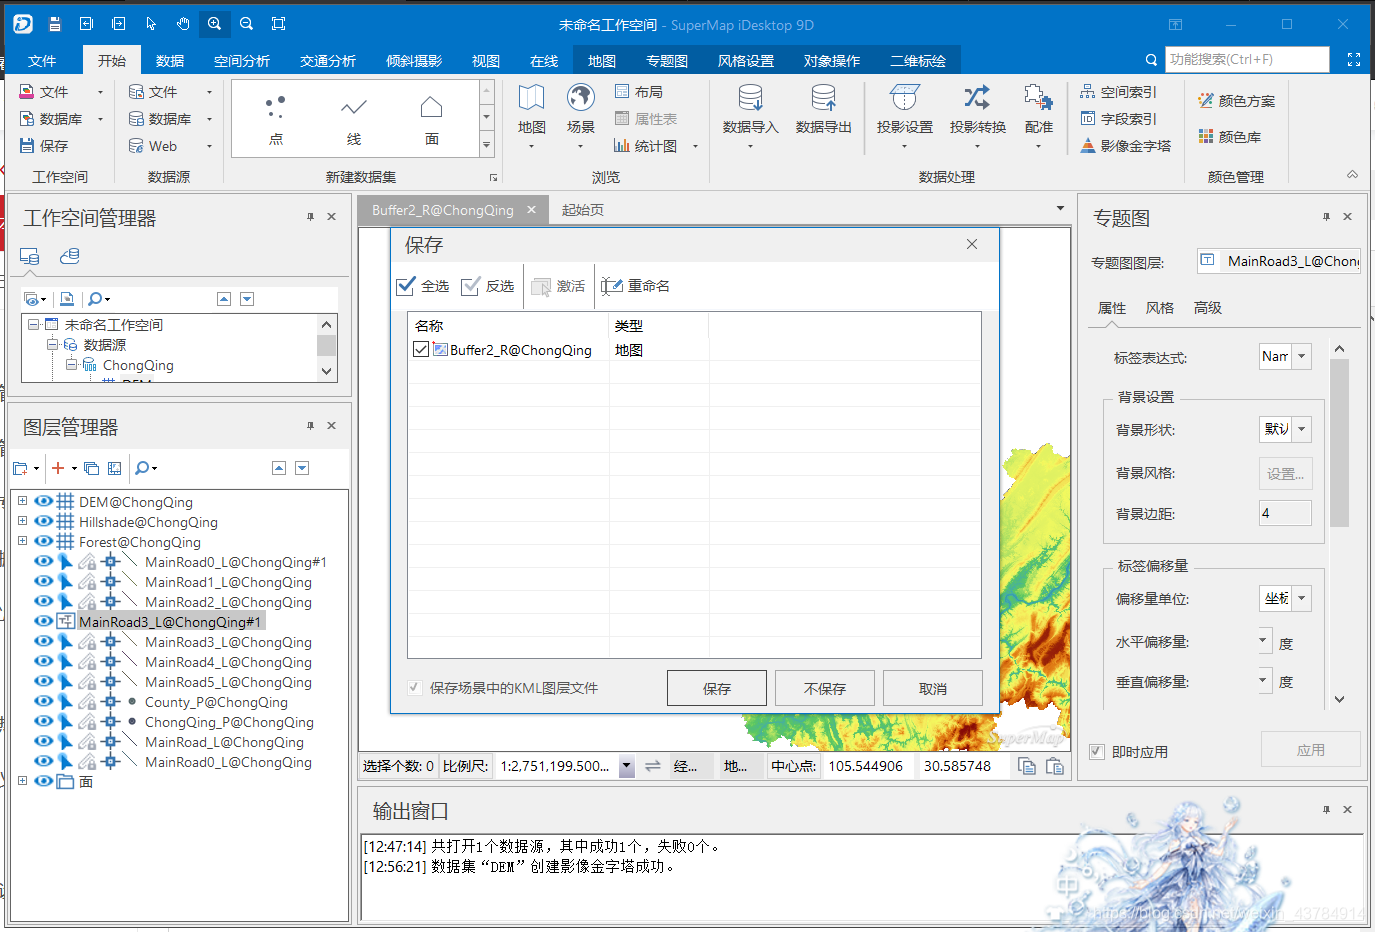Click 空间索引 spatial index icon

point(1087,91)
